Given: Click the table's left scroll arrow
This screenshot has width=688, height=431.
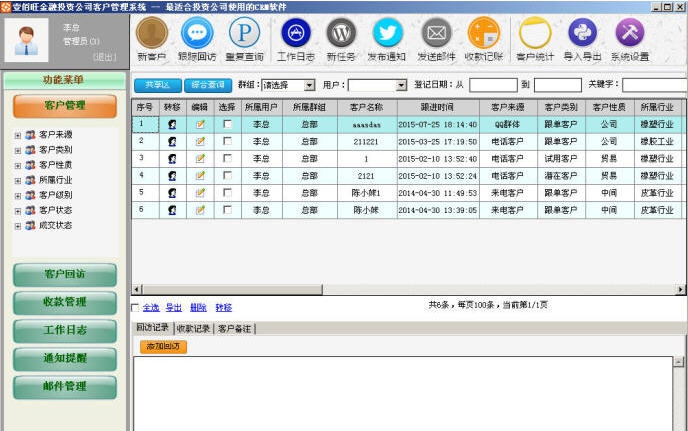Looking at the screenshot, I should click(136, 289).
